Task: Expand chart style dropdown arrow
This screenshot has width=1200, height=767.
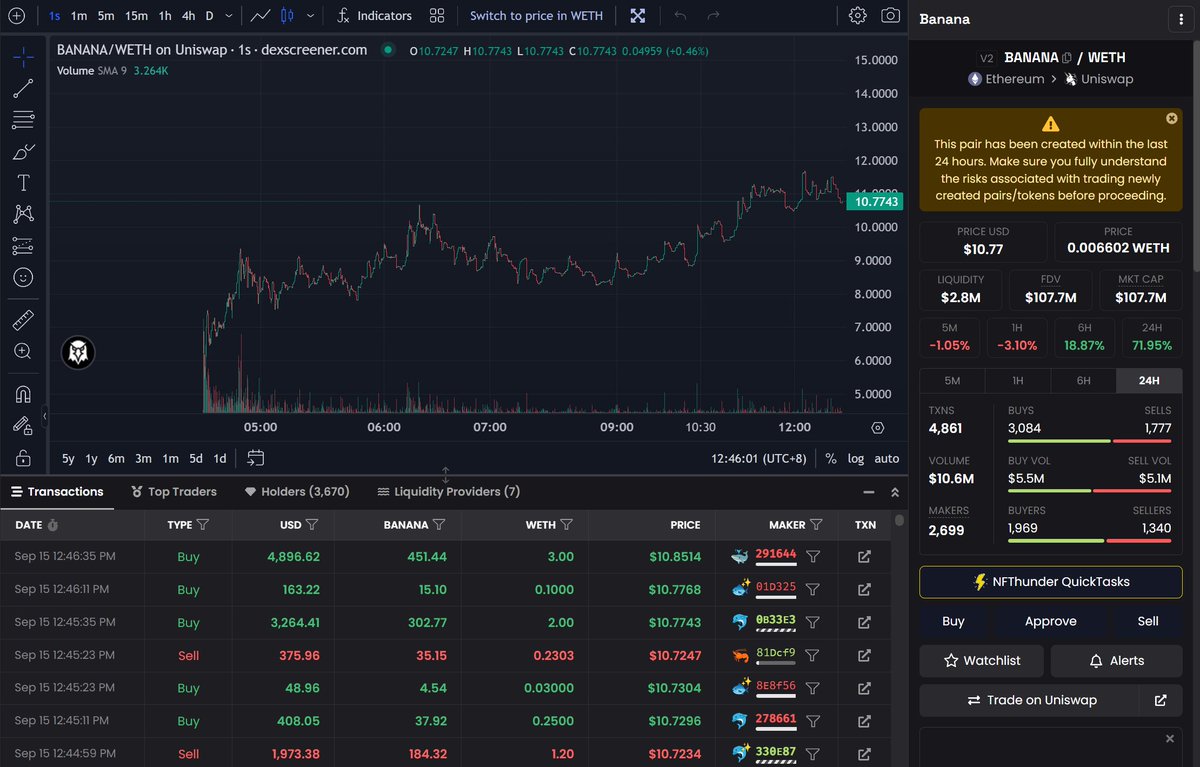Action: tap(312, 16)
